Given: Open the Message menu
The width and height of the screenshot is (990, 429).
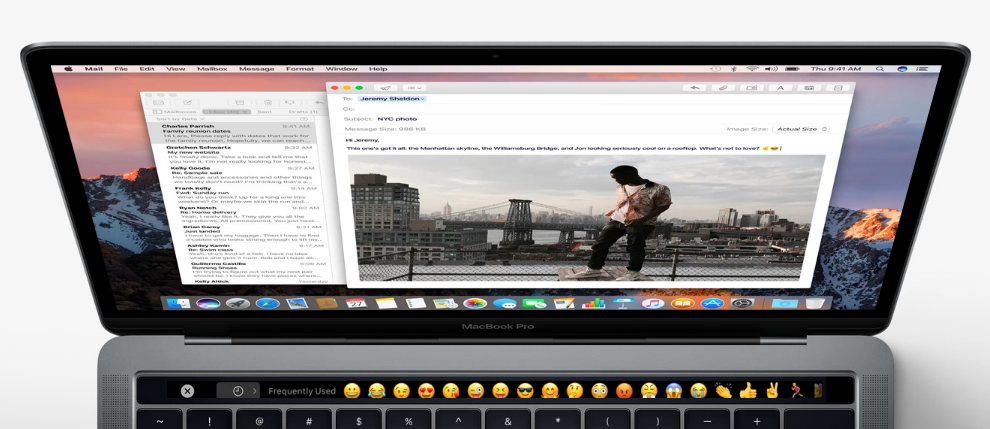Looking at the screenshot, I should pyautogui.click(x=256, y=69).
